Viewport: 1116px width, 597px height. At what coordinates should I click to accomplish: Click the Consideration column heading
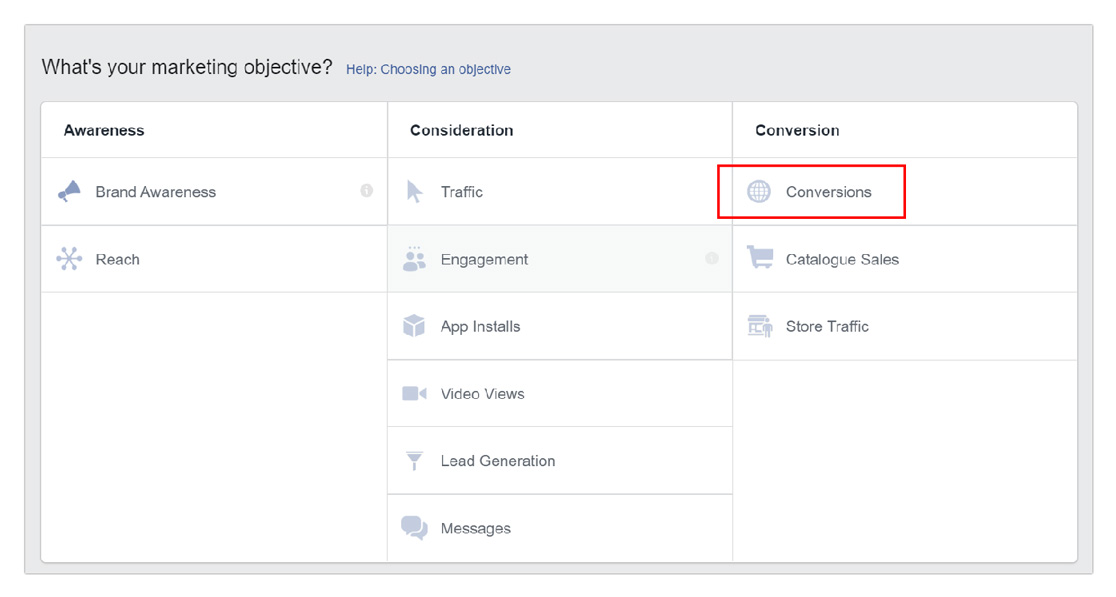tap(461, 130)
